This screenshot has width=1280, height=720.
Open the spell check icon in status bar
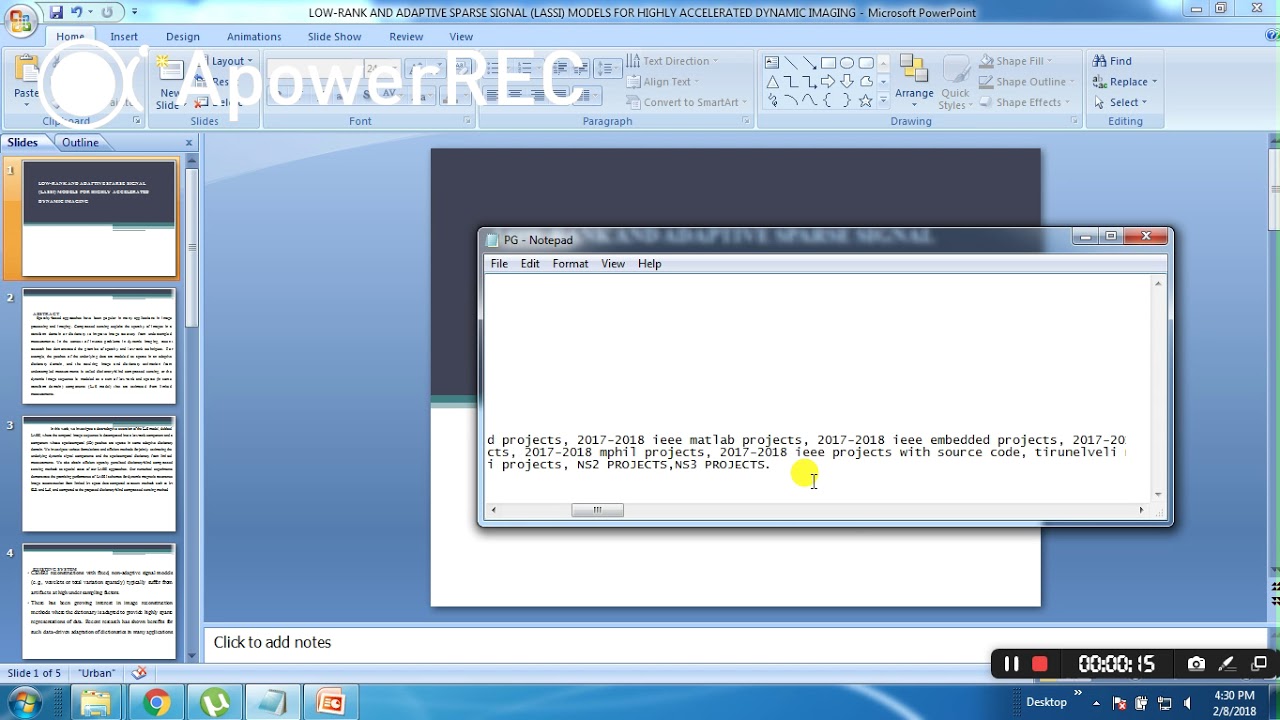coord(139,673)
